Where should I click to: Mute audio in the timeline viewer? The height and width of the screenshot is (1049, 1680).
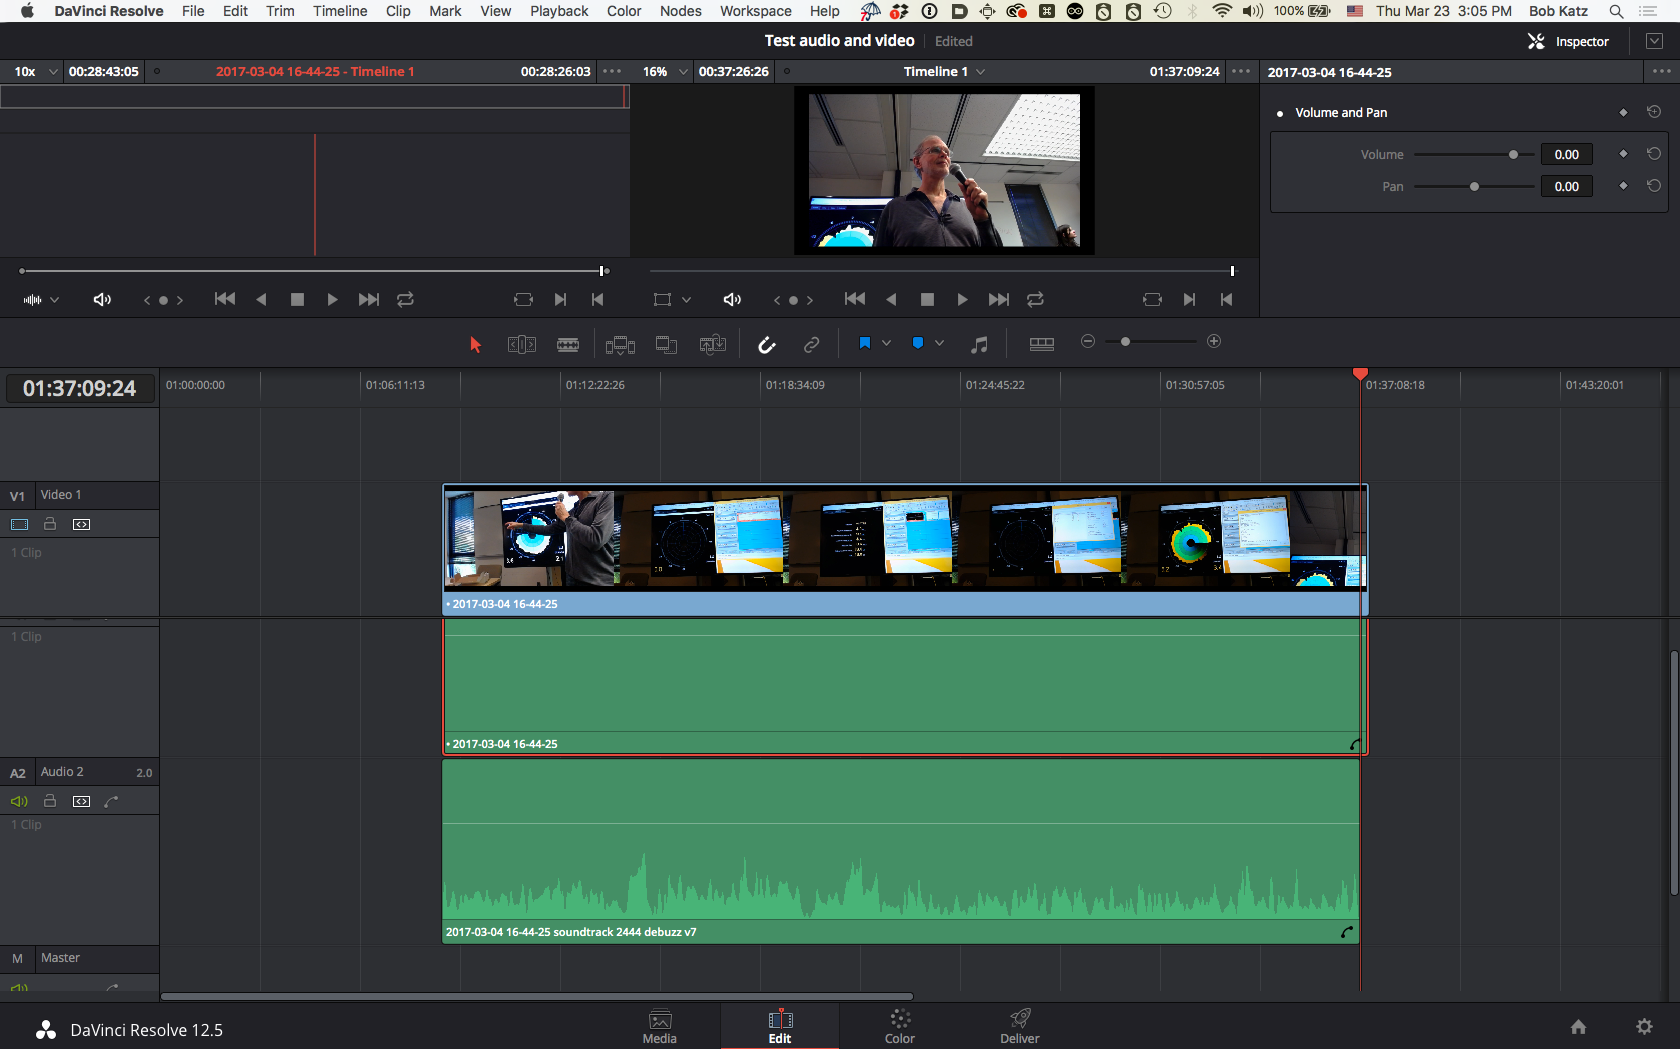click(x=732, y=299)
